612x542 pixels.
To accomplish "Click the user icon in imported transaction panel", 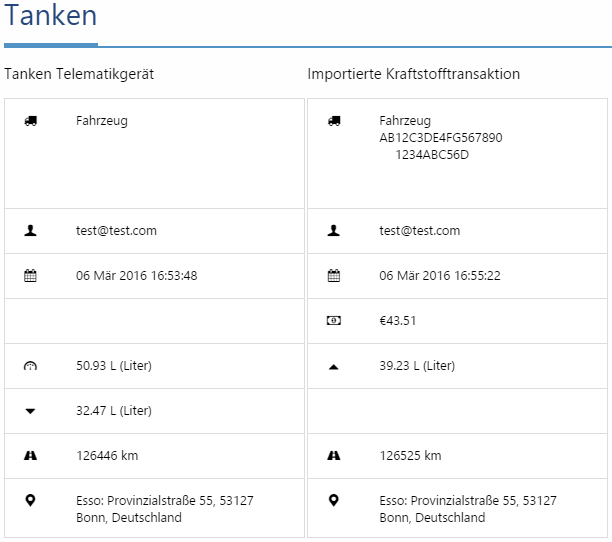I will click(x=334, y=231).
